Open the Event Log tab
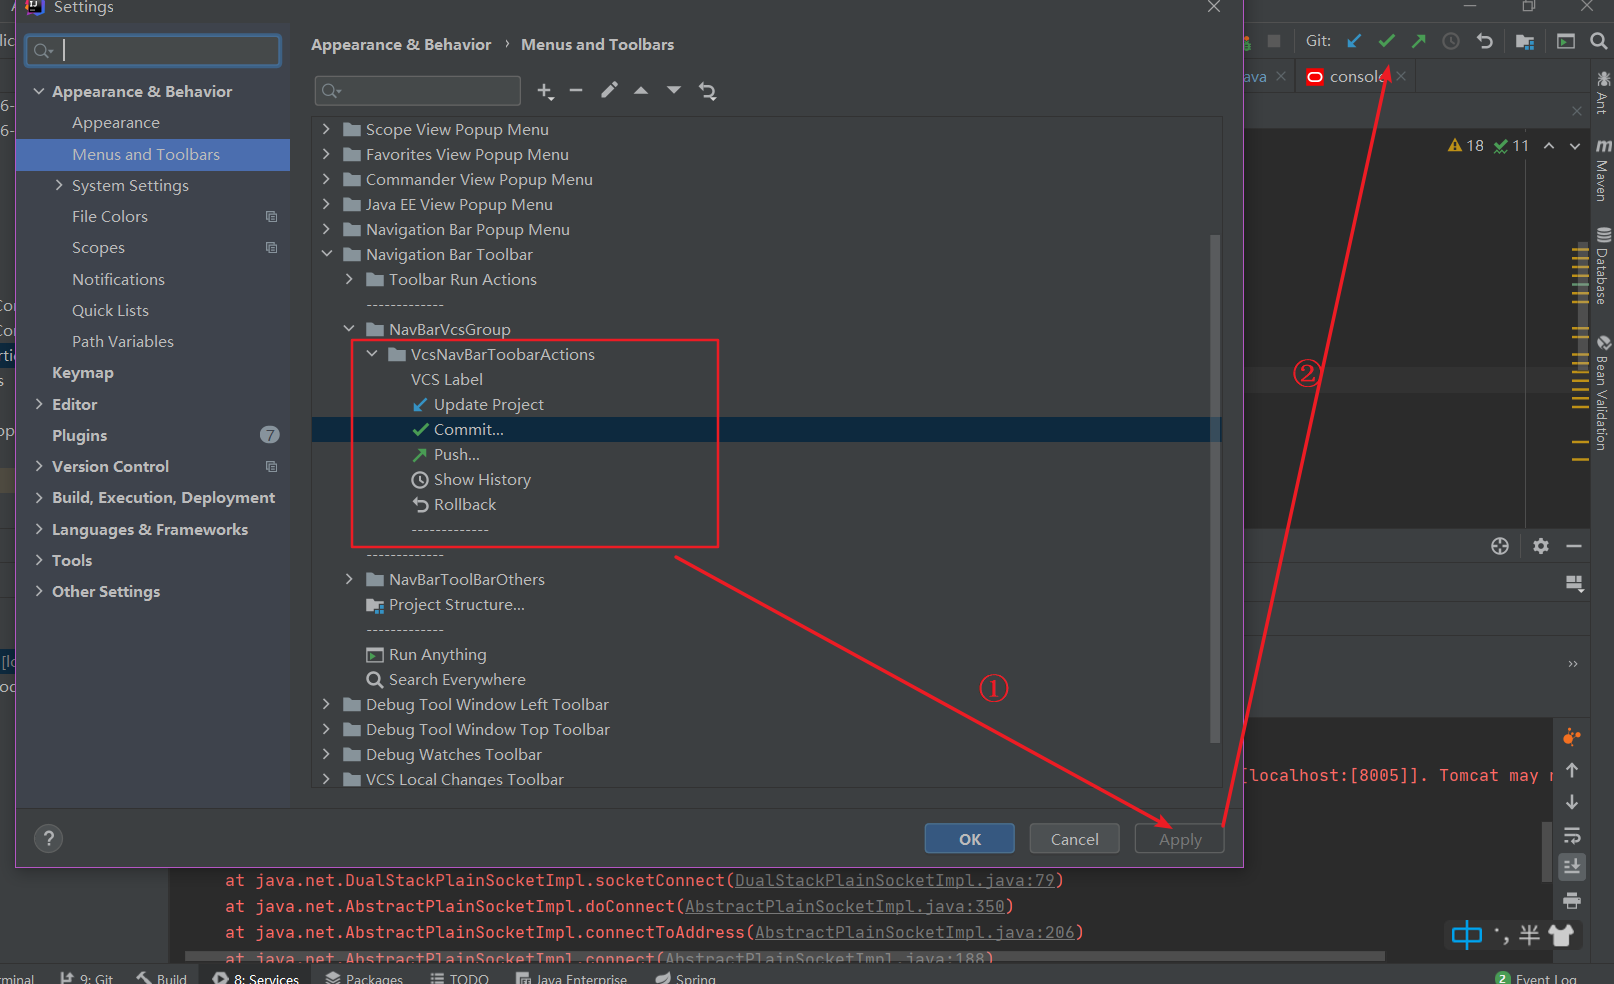The image size is (1614, 984). click(x=1536, y=977)
